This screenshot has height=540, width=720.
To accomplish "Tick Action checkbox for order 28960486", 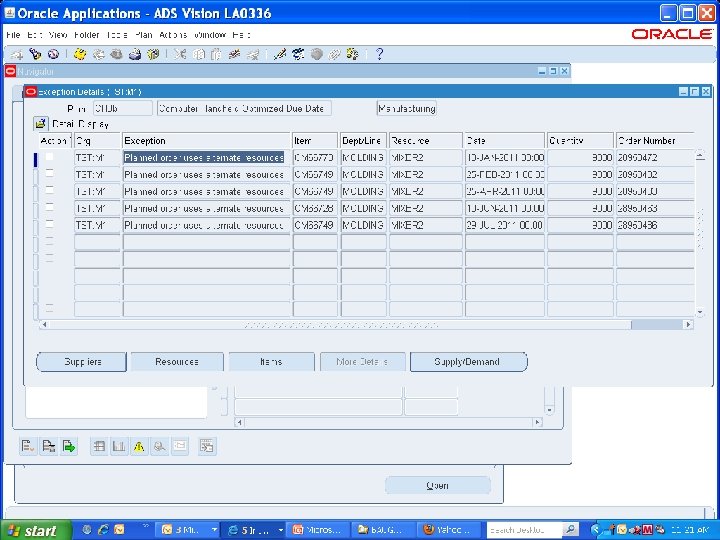I will pyautogui.click(x=49, y=225).
